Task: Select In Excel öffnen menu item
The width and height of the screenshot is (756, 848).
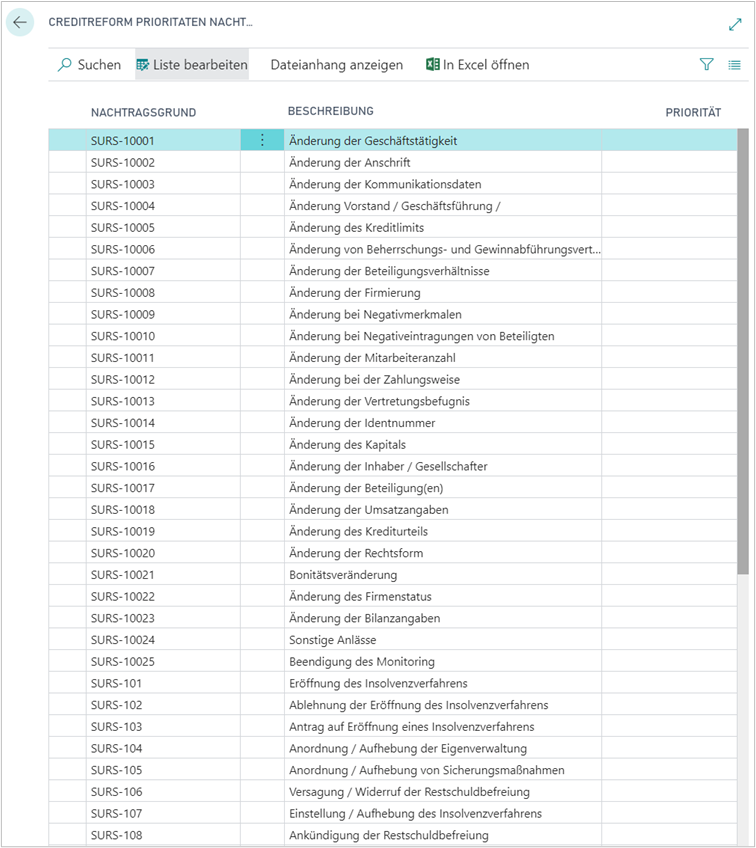Action: (x=486, y=65)
